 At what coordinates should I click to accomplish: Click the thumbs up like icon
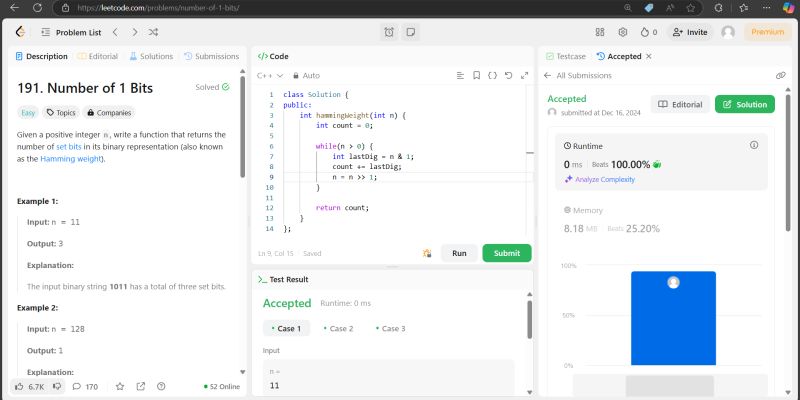pos(19,387)
